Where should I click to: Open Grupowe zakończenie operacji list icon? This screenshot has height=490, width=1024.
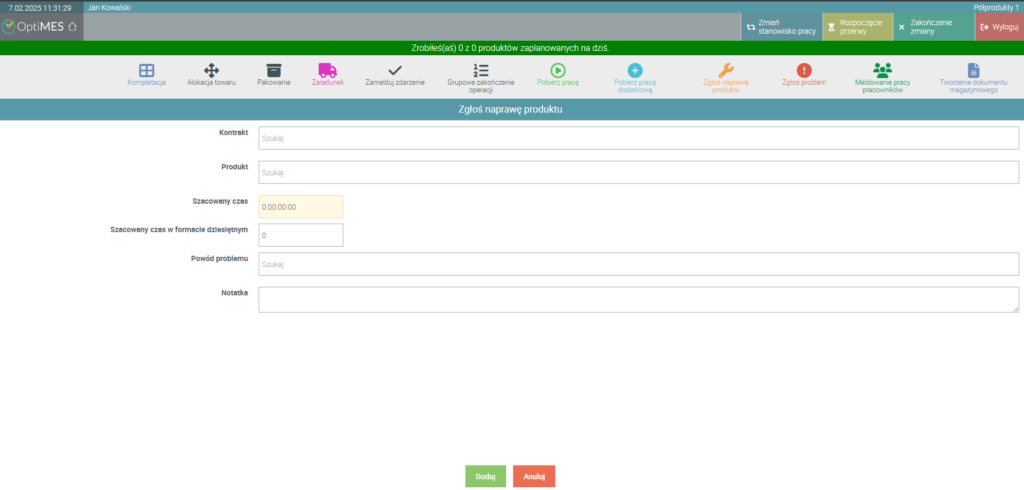pos(481,70)
